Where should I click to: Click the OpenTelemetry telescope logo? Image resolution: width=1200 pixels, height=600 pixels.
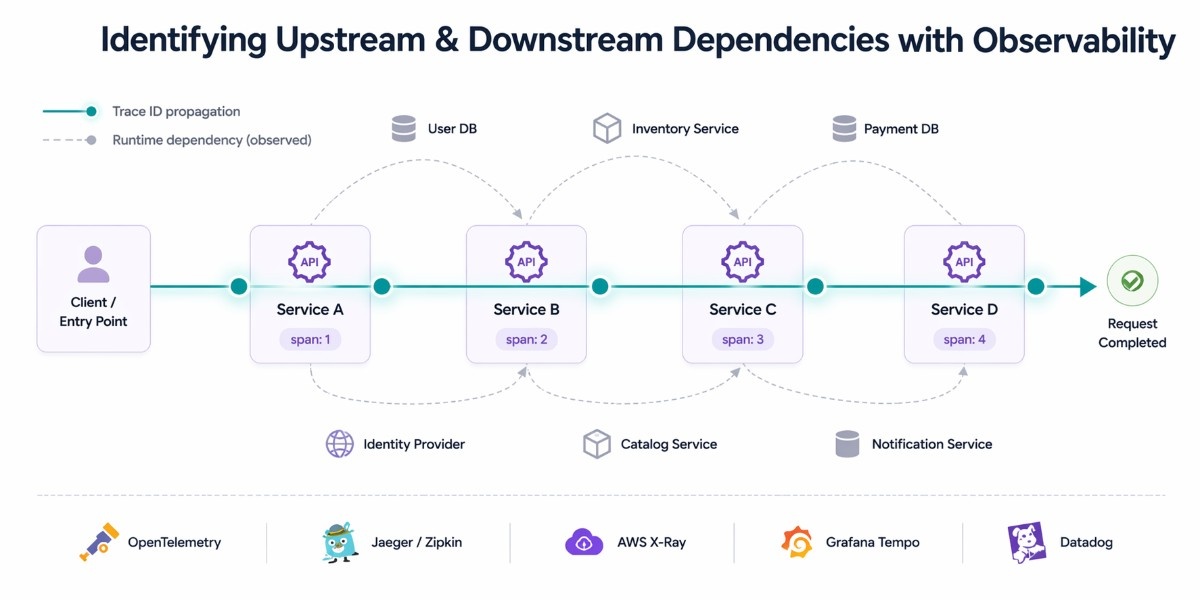coord(100,542)
